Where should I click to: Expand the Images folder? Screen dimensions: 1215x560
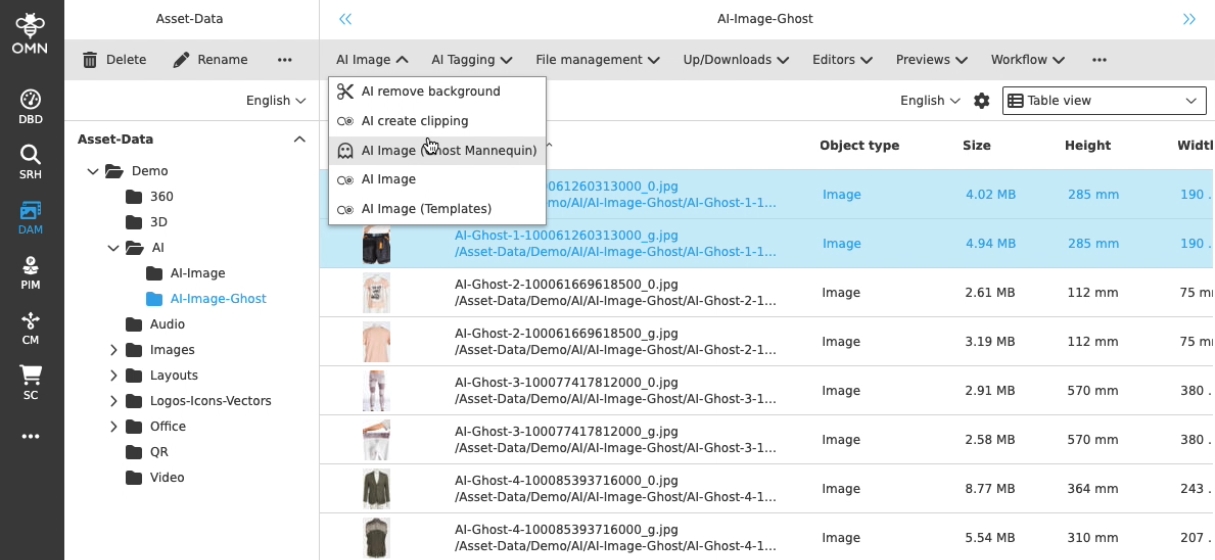pos(113,350)
